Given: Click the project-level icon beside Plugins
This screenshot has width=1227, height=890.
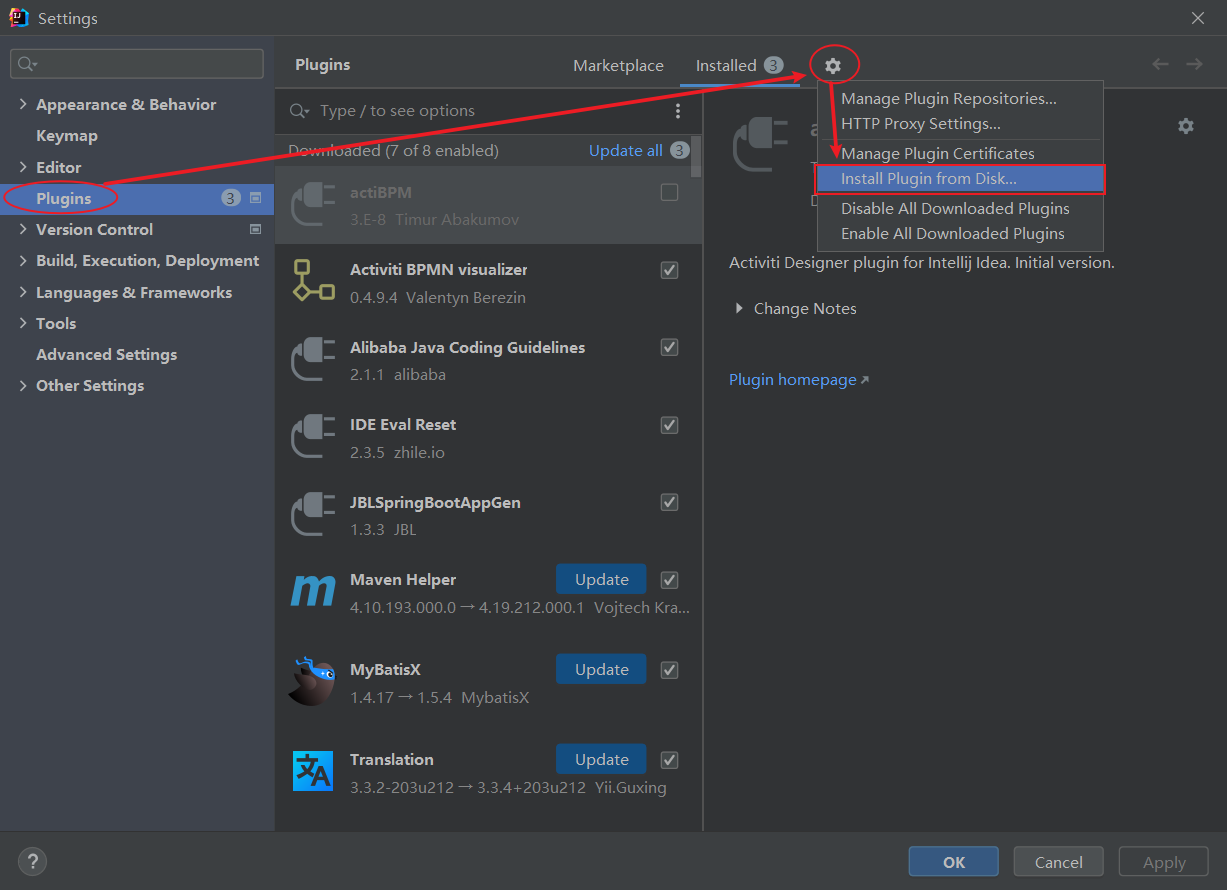Looking at the screenshot, I should coord(256,198).
